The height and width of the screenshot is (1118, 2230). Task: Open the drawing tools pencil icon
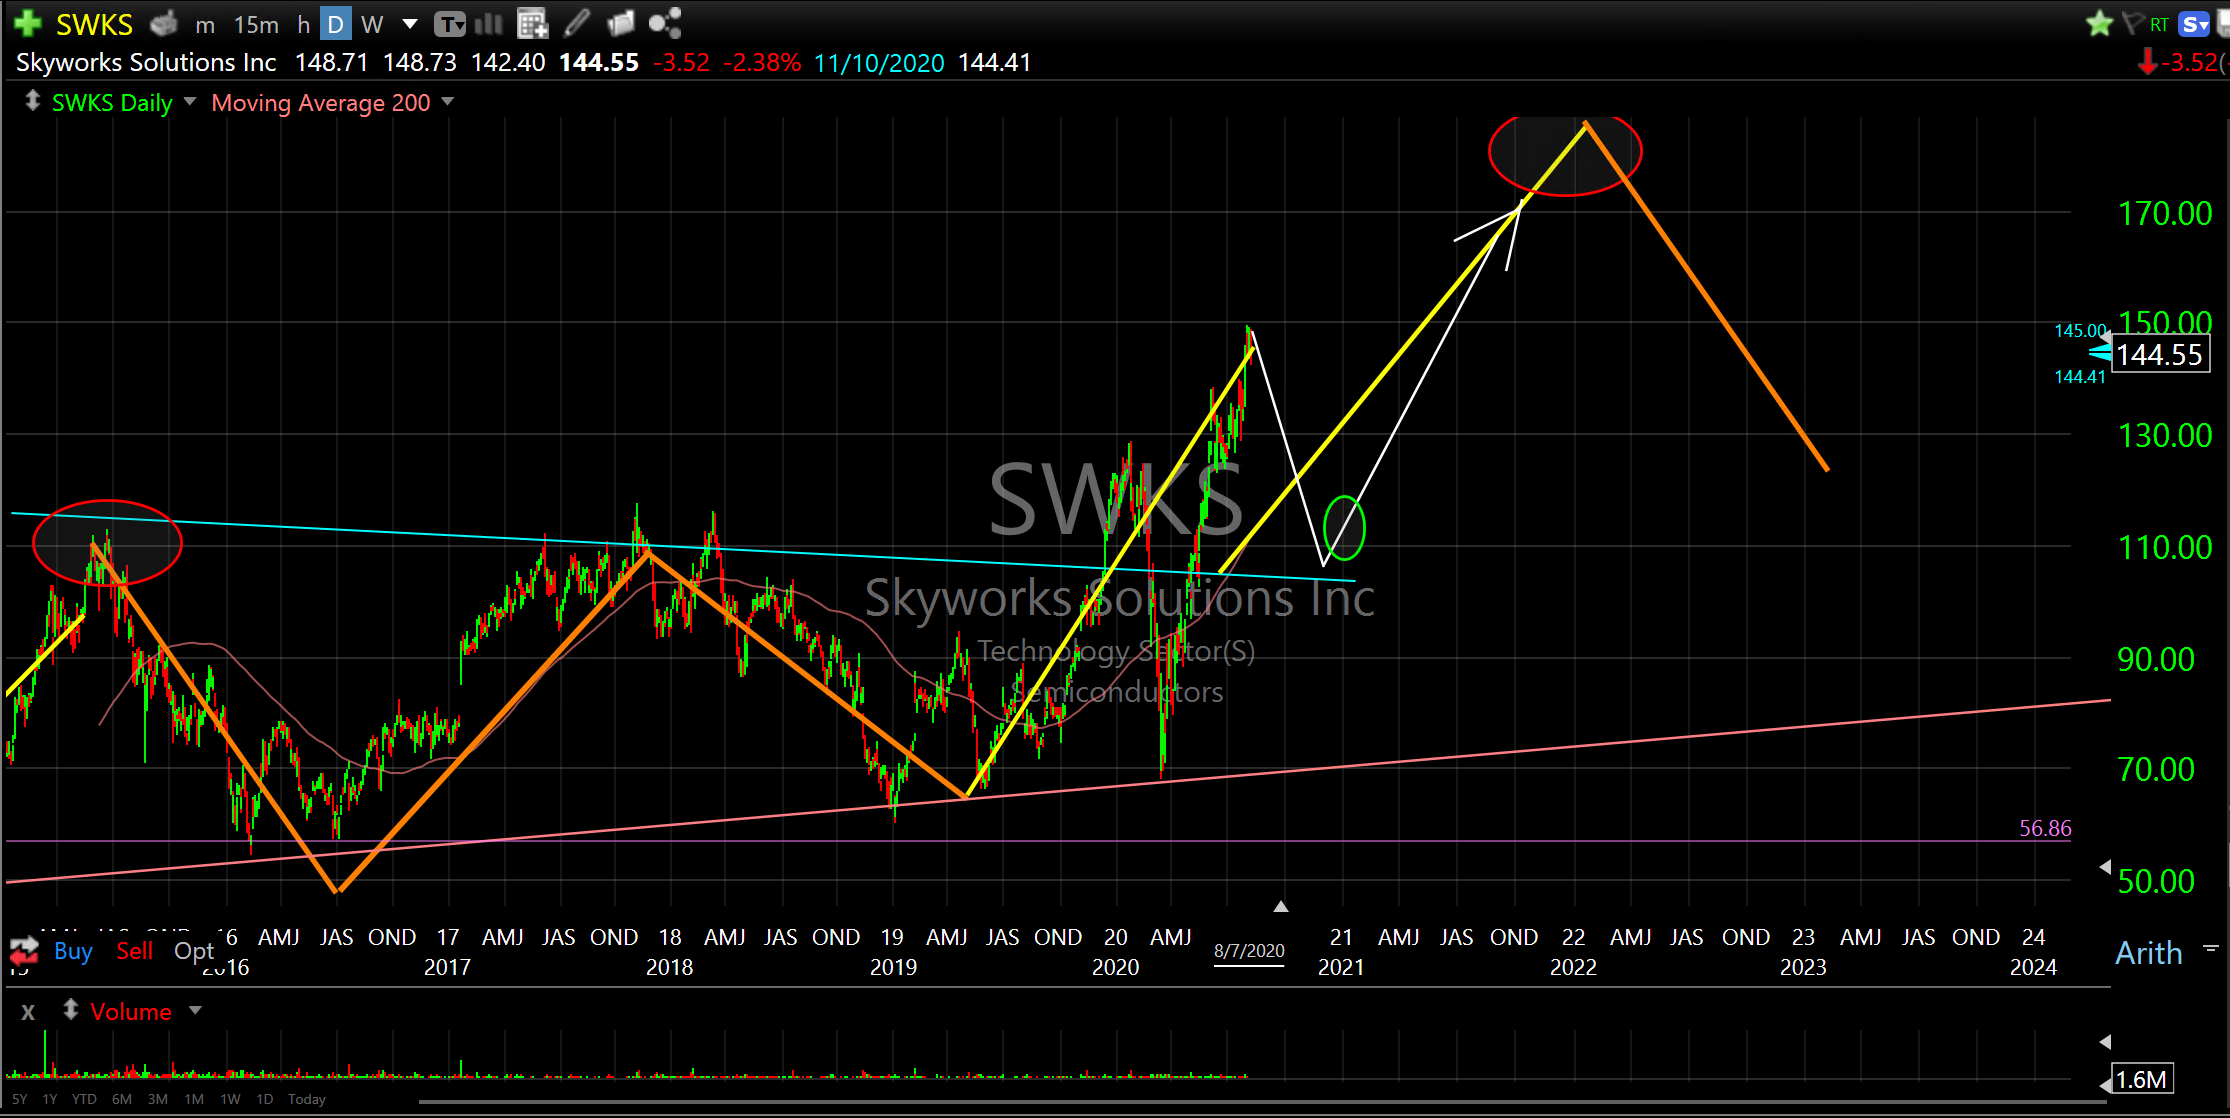click(x=577, y=22)
